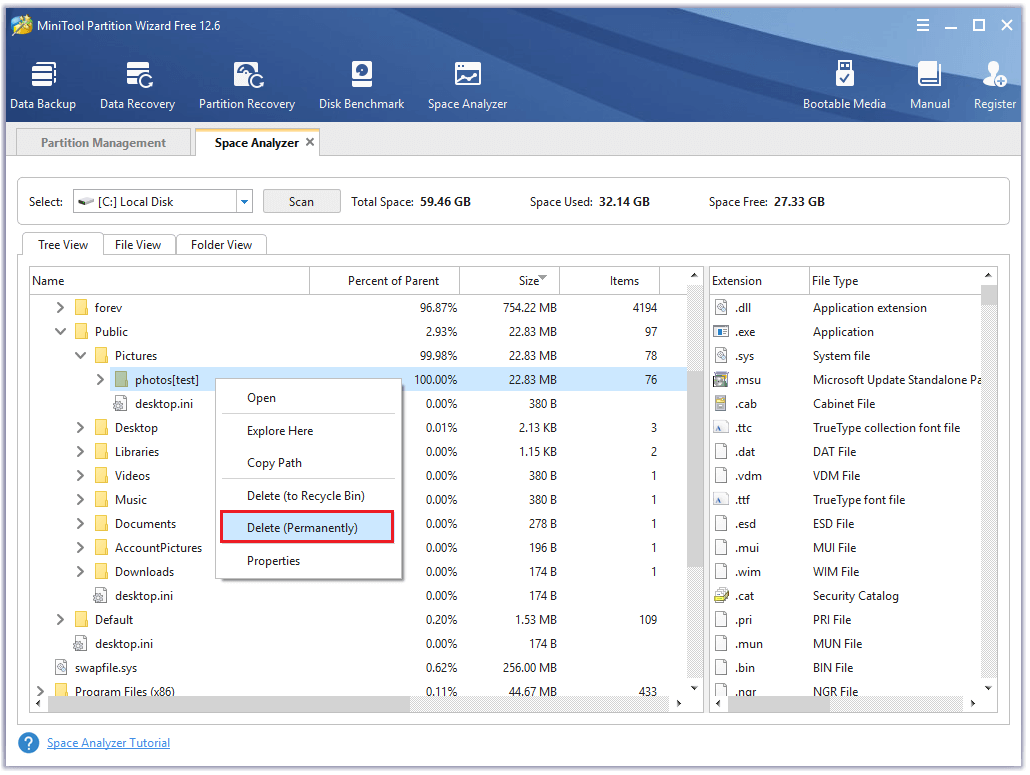Select the Tree View tab
The height and width of the screenshot is (775, 1030).
(63, 244)
